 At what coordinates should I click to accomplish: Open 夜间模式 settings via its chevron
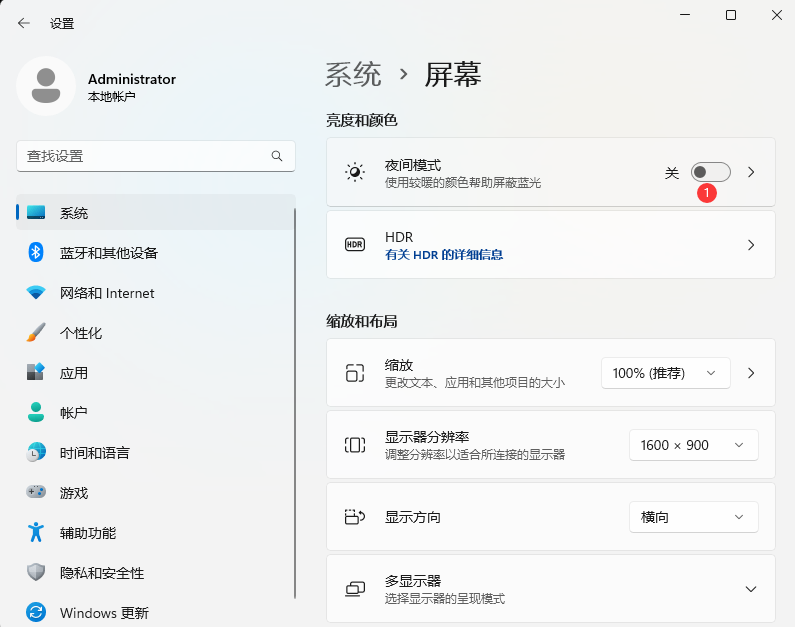click(x=751, y=172)
